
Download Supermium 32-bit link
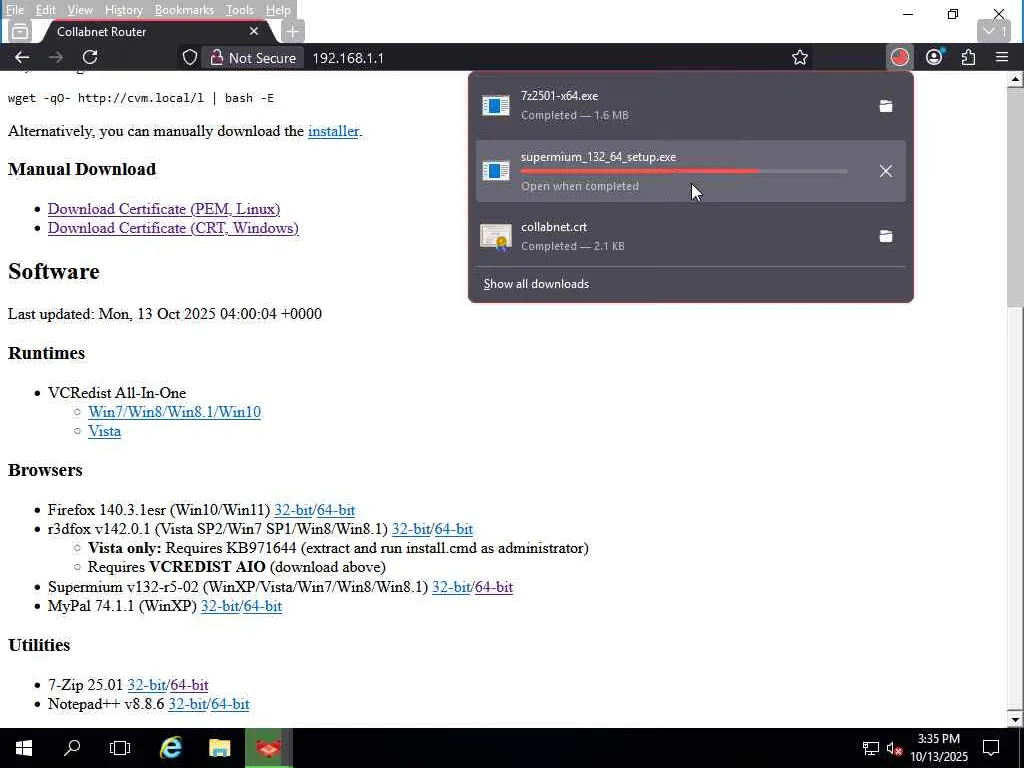(451, 587)
